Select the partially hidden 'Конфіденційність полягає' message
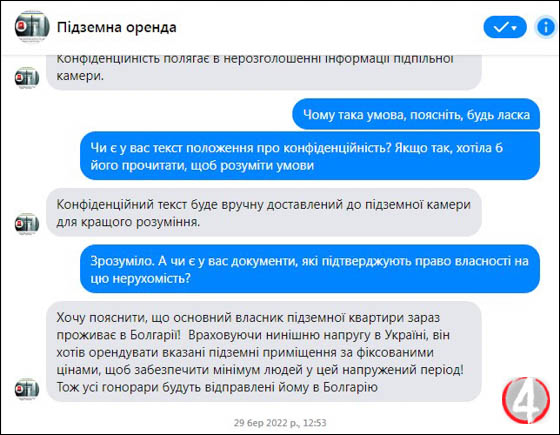560x435 pixels. tap(264, 72)
